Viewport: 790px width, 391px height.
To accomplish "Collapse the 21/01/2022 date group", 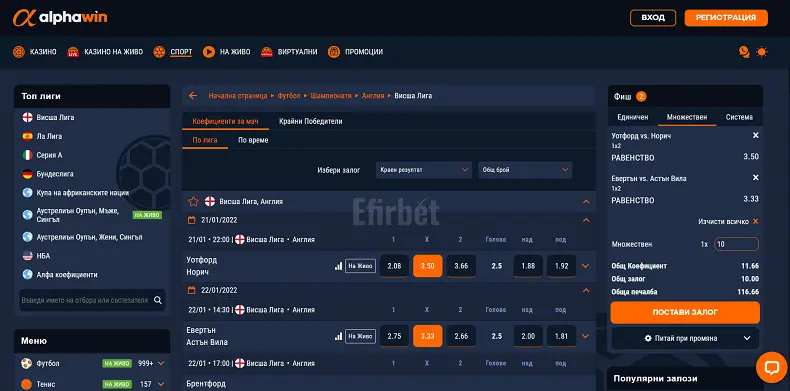I will click(585, 220).
